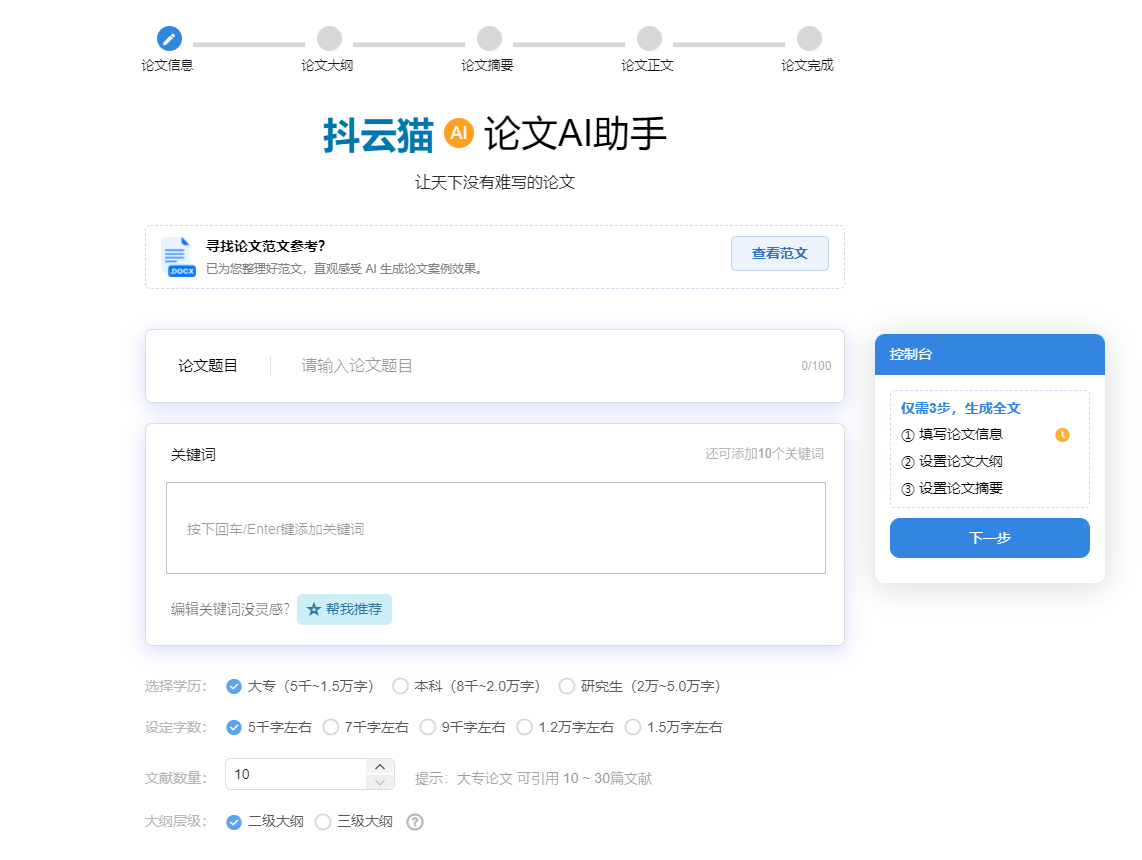Click the orange AI badge beside 抖云猫
1142x860 pixels.
point(459,131)
